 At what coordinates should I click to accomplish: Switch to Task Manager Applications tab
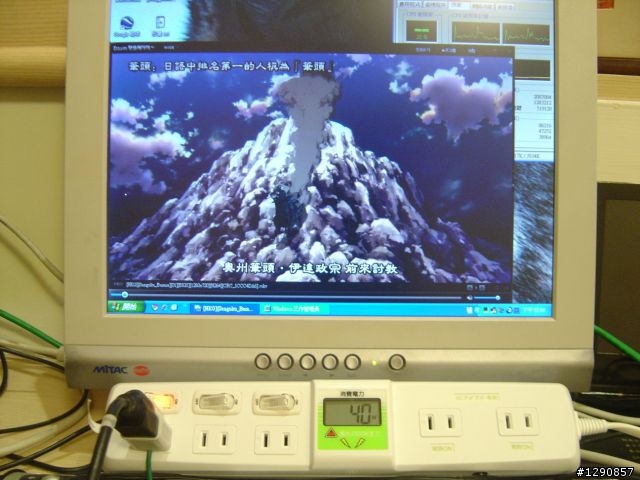pos(409,5)
